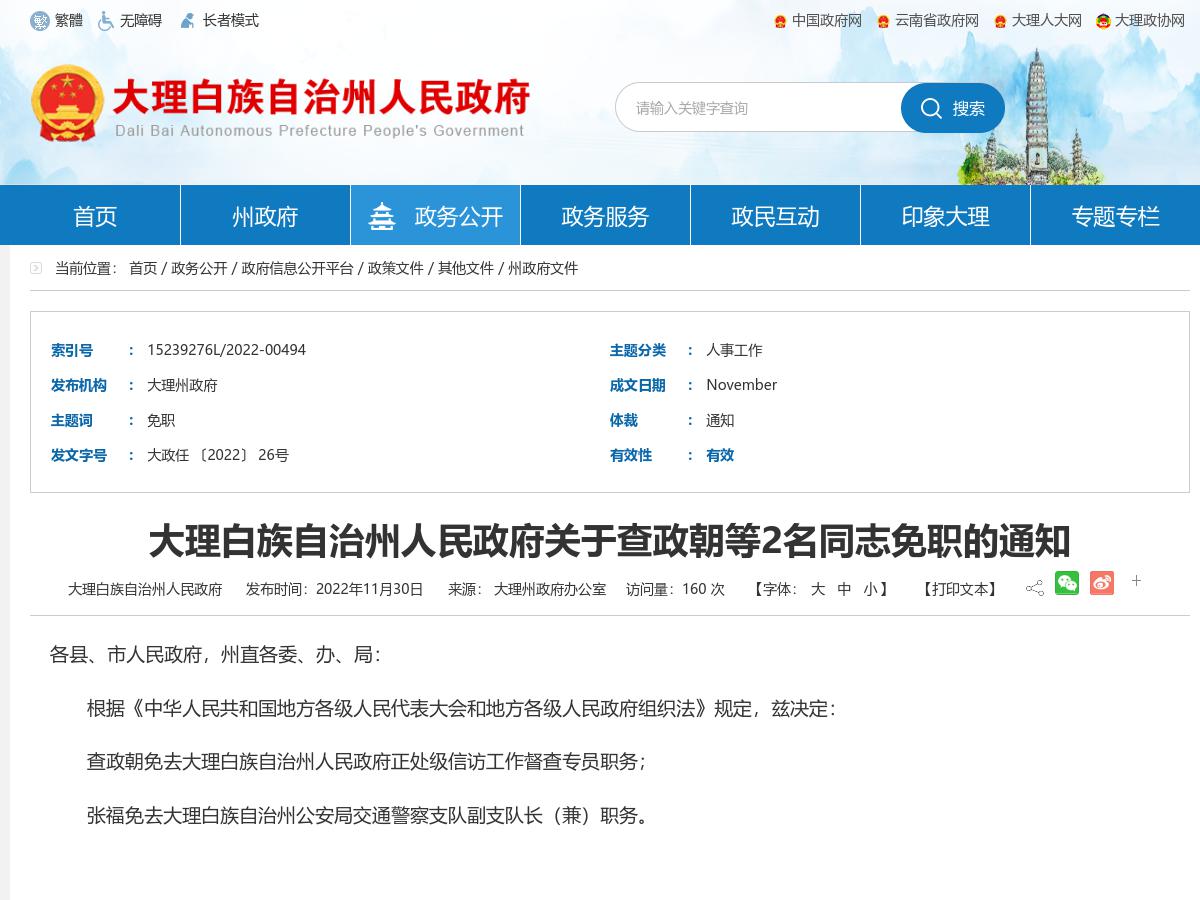This screenshot has height=900, width=1200.
Task: Visit the 中国政府网 link
Action: pyautogui.click(x=820, y=20)
